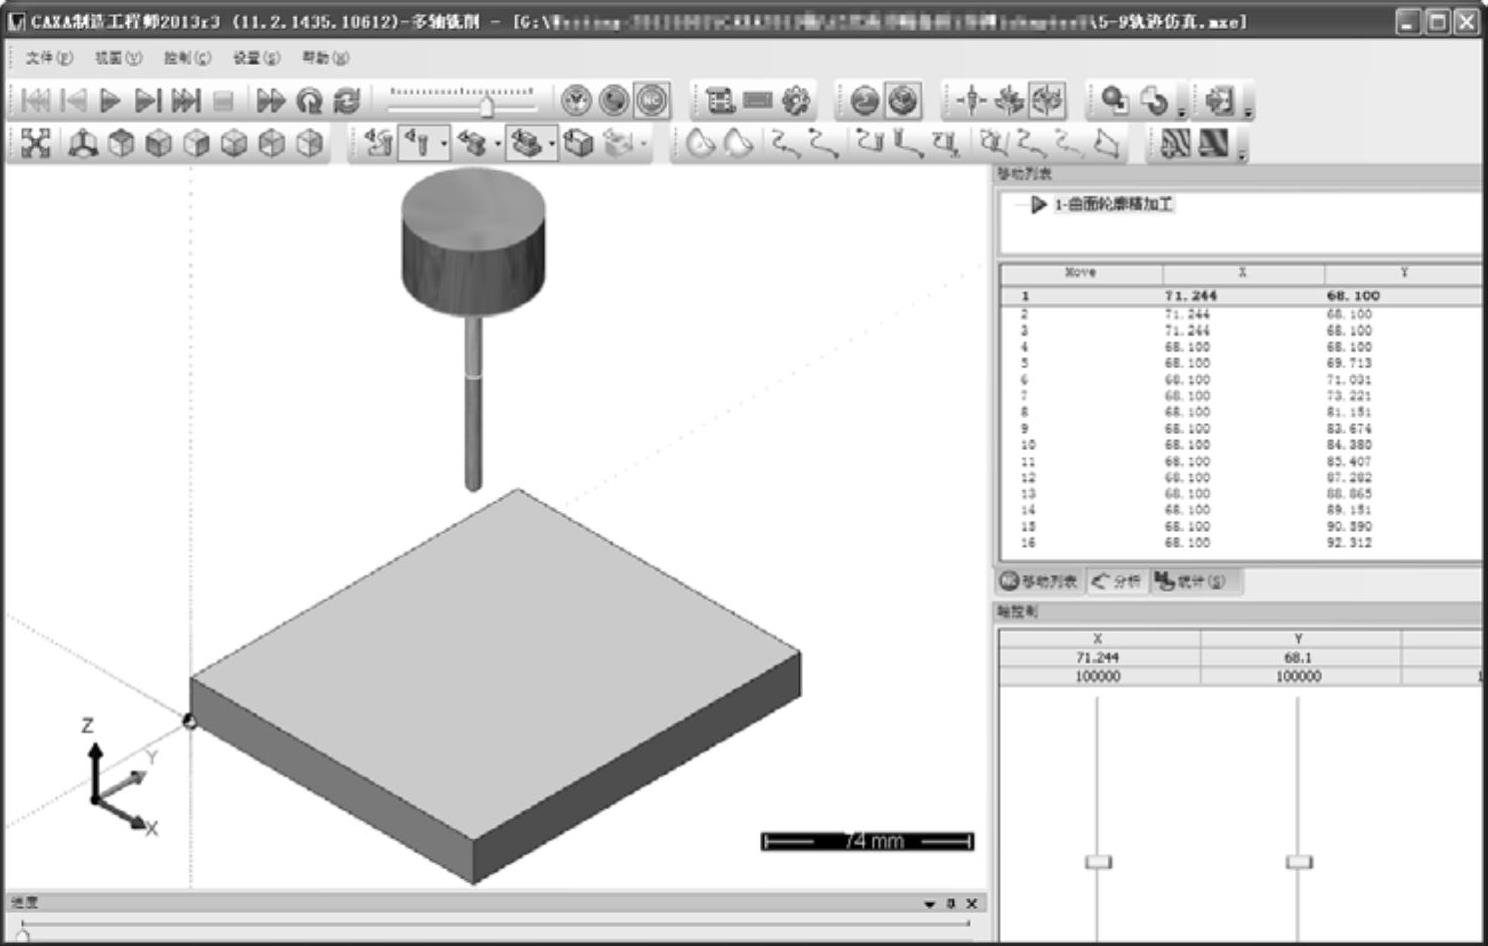
Task: Expand the 1-曲面轮廓精加工 operation node
Action: tap(1038, 205)
